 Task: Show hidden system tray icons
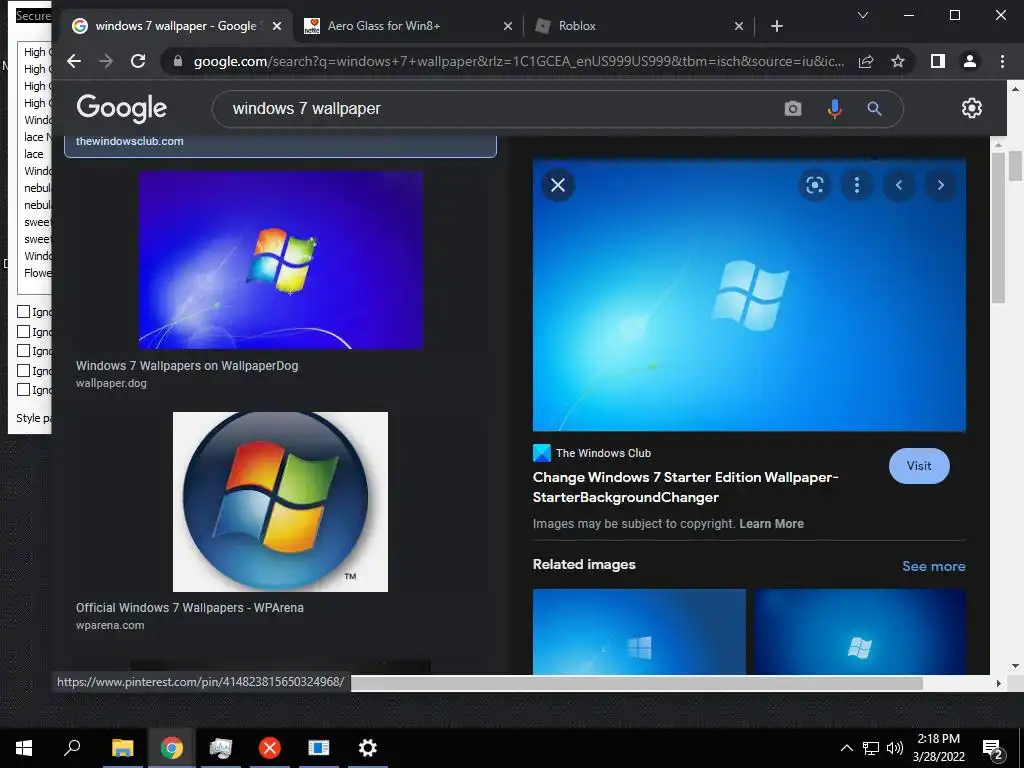point(846,748)
